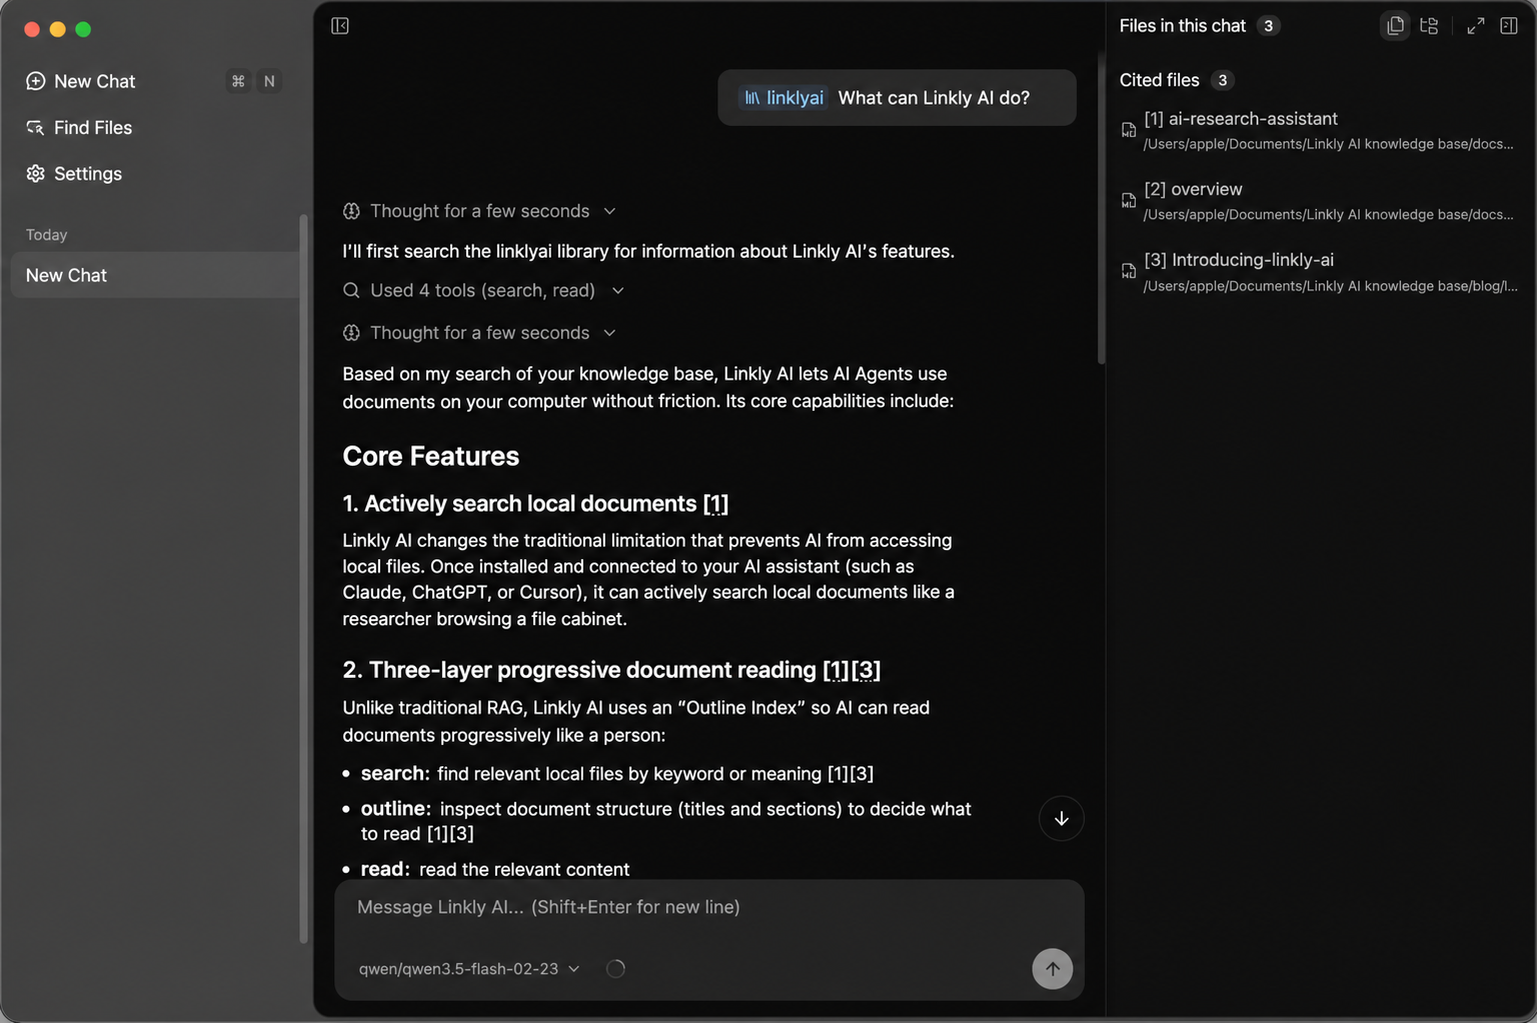Open cited file [1] ai-research-assistant
Image resolution: width=1537 pixels, height=1023 pixels.
(1318, 130)
